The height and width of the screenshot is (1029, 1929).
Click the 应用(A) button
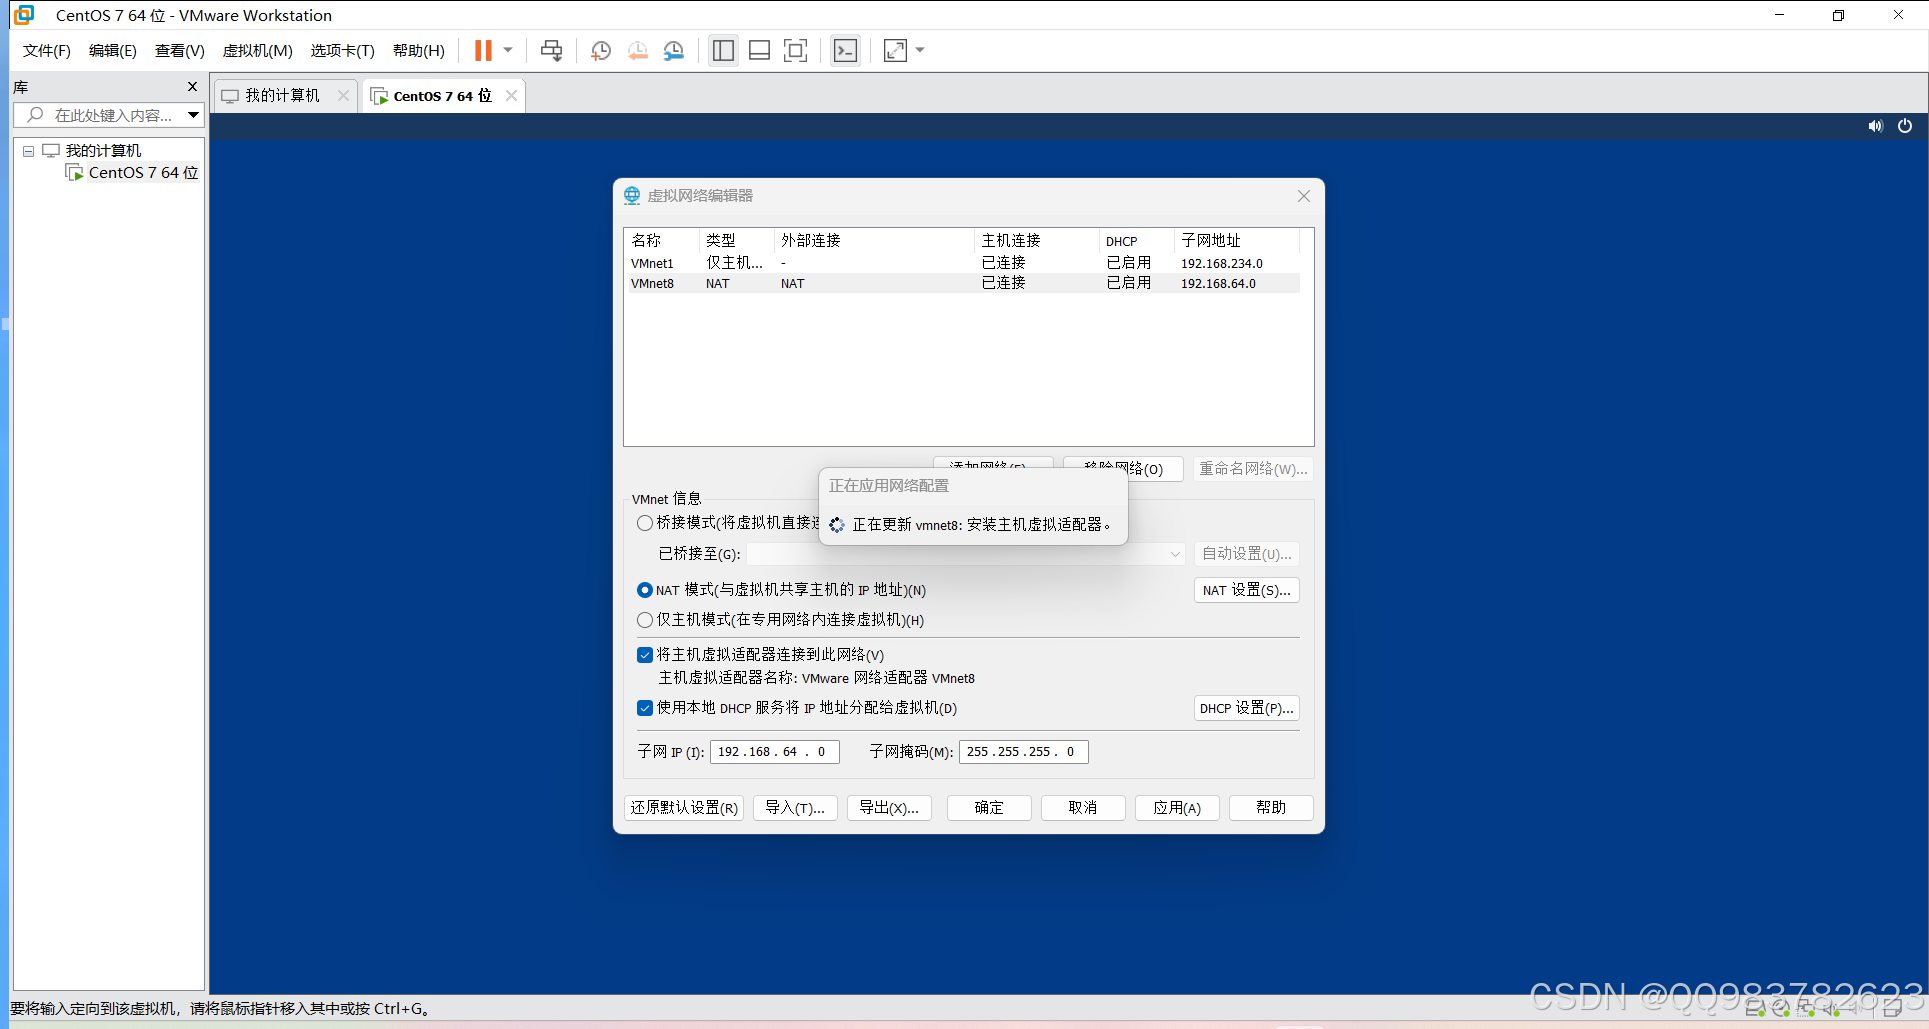click(1177, 808)
